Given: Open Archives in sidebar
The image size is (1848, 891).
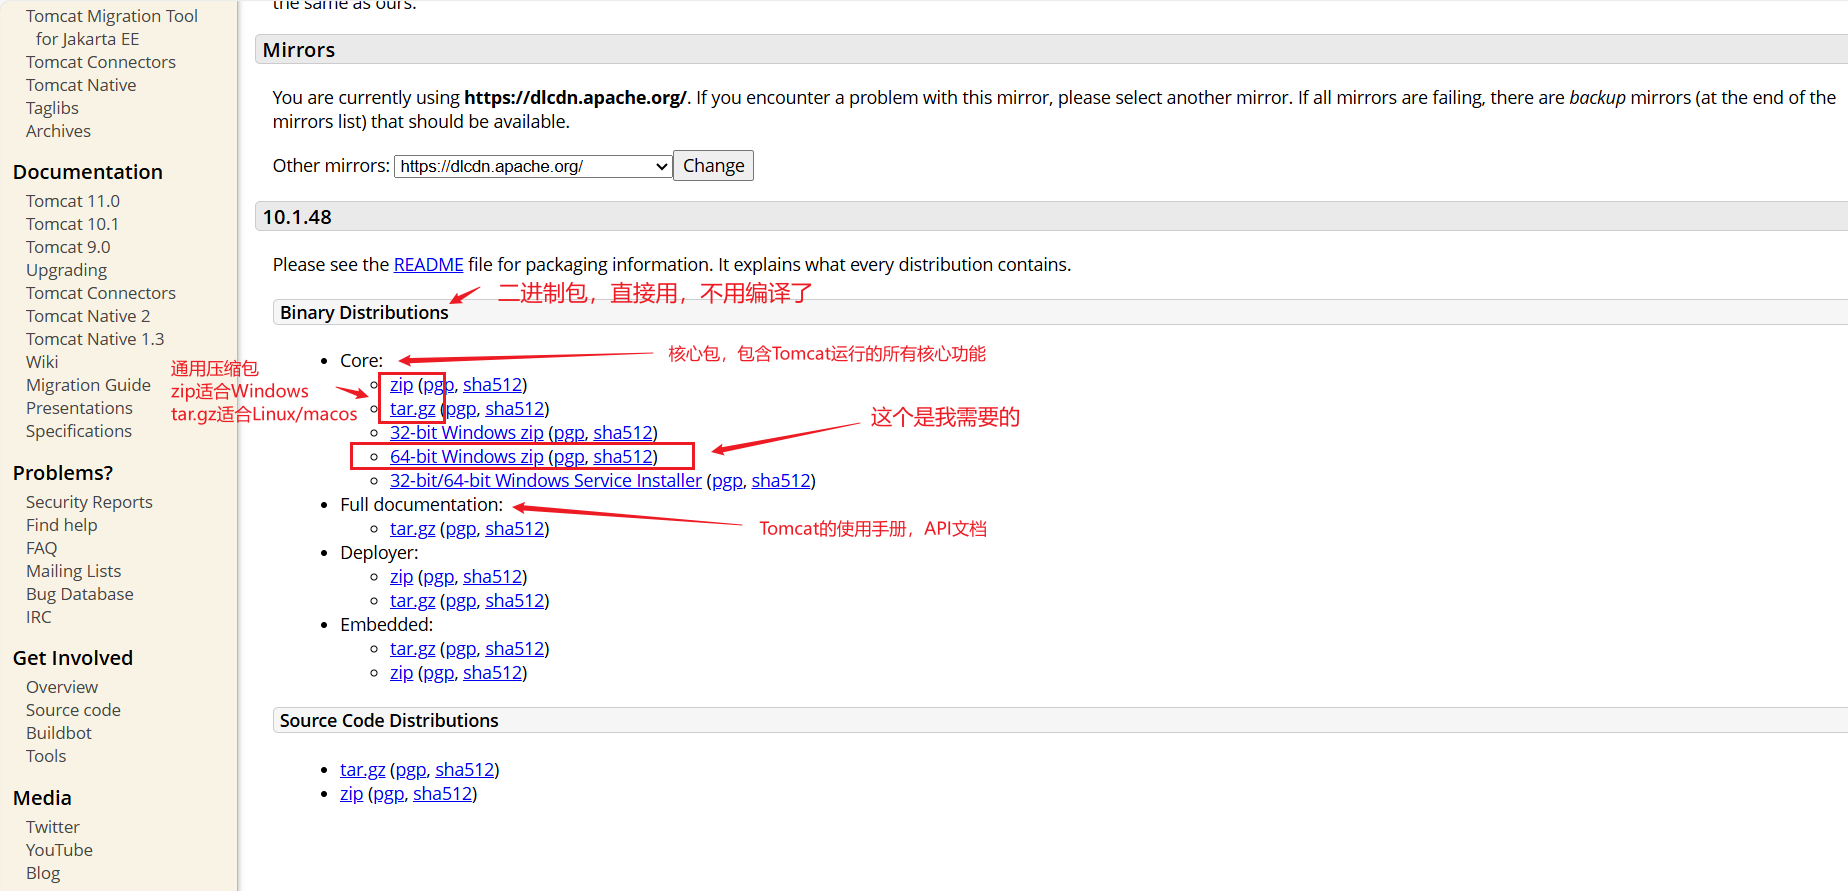Looking at the screenshot, I should (x=58, y=131).
